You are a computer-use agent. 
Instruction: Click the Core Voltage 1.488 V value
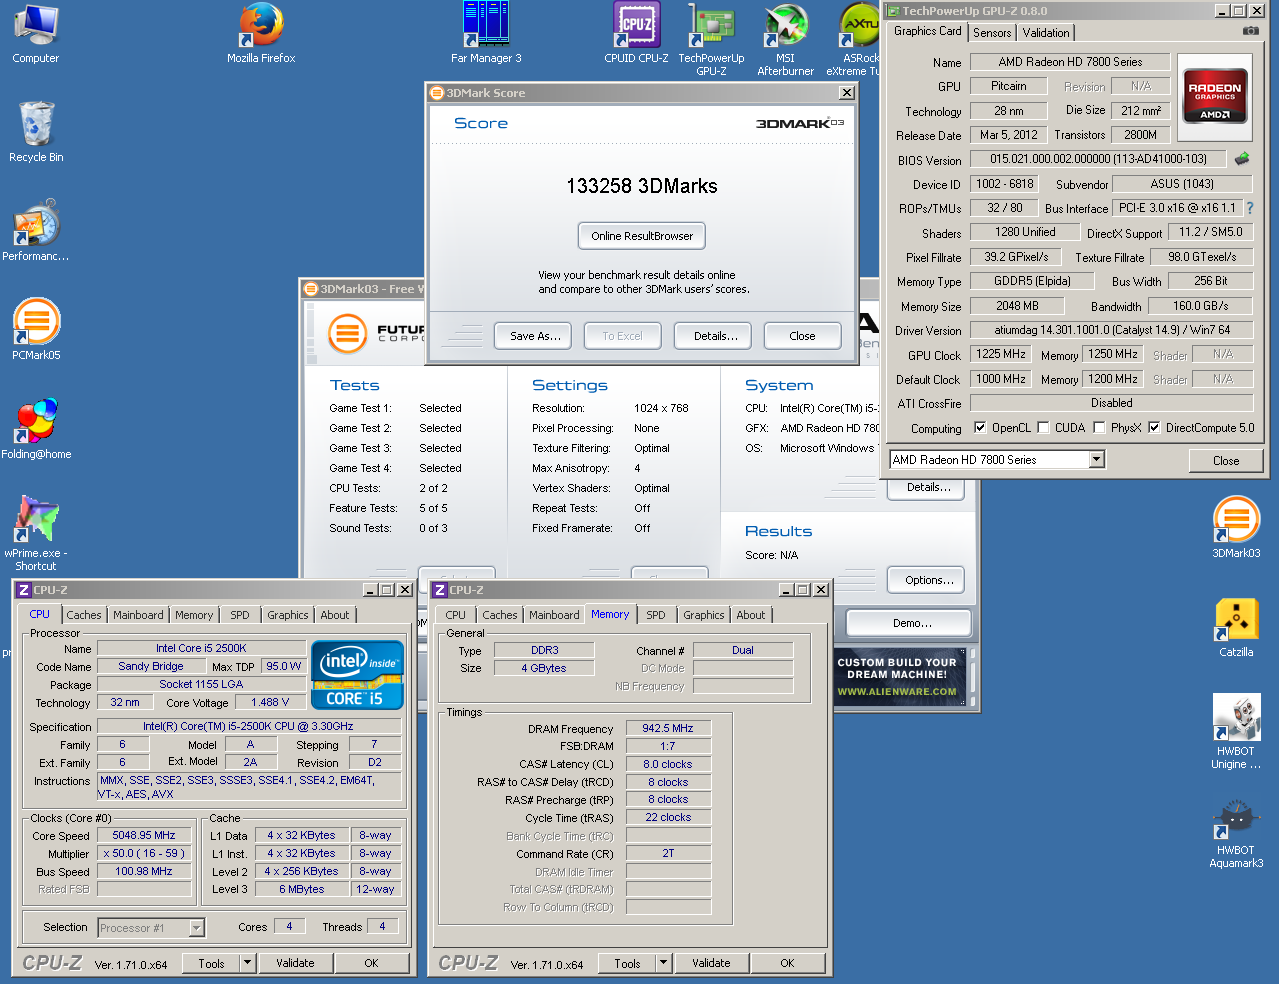[270, 702]
